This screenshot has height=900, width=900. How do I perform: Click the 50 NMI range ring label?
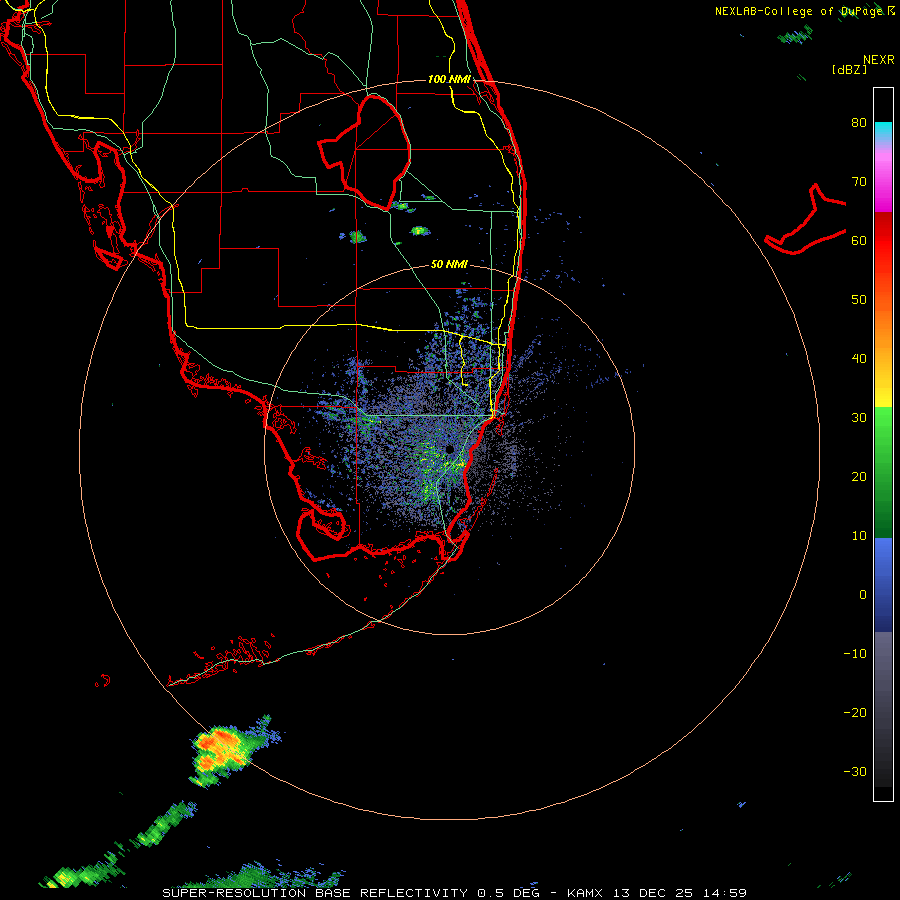tap(449, 265)
